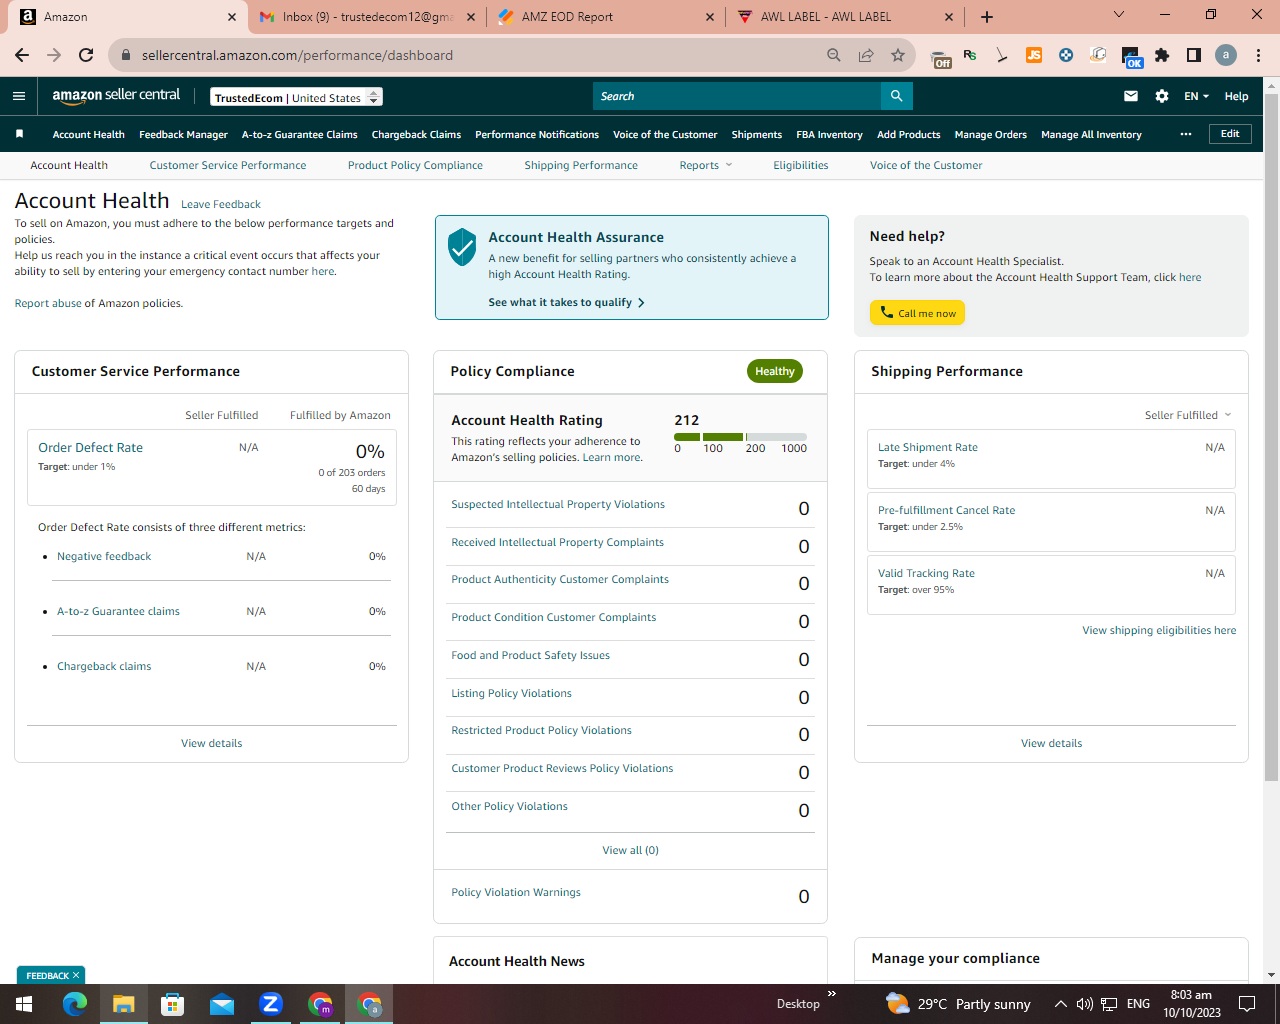Go back with the browser back arrow

pyautogui.click(x=22, y=55)
